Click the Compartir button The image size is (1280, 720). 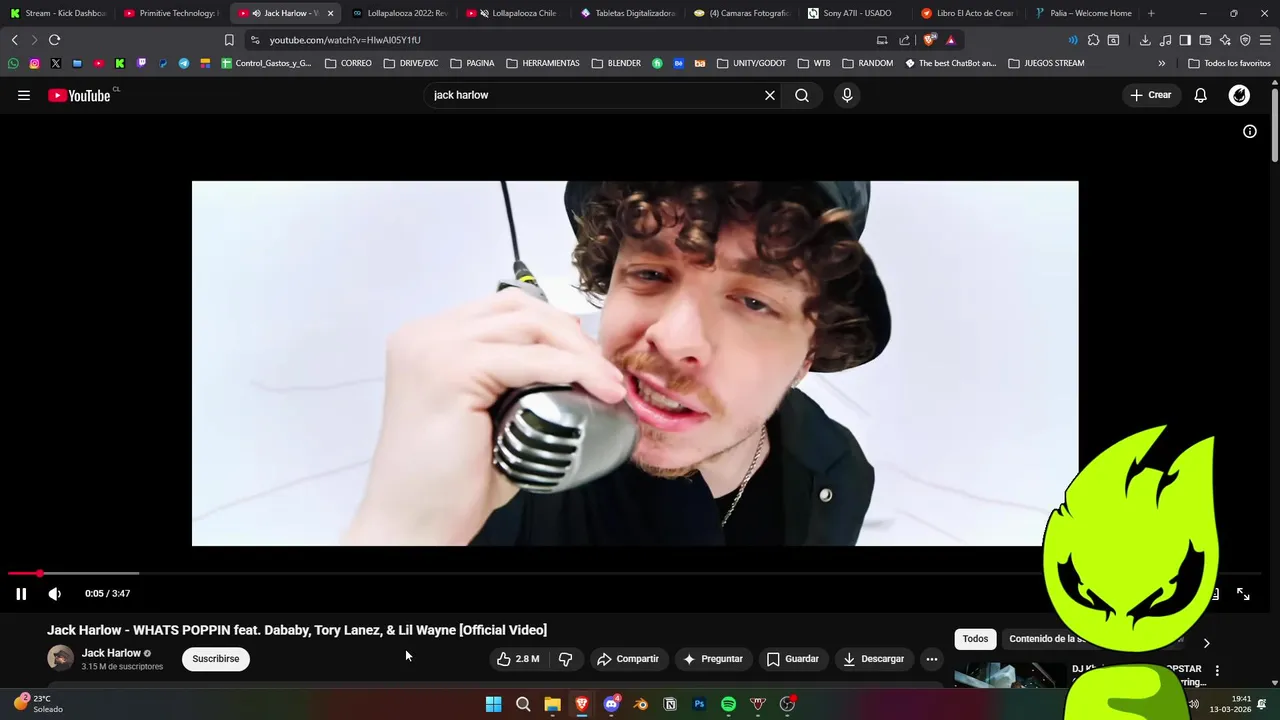[x=628, y=659]
